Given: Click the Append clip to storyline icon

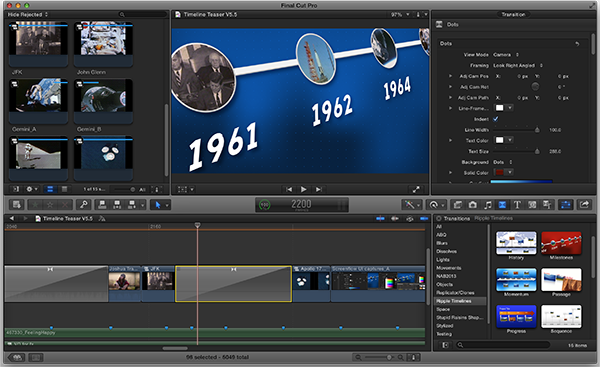Looking at the screenshot, I should [x=132, y=205].
